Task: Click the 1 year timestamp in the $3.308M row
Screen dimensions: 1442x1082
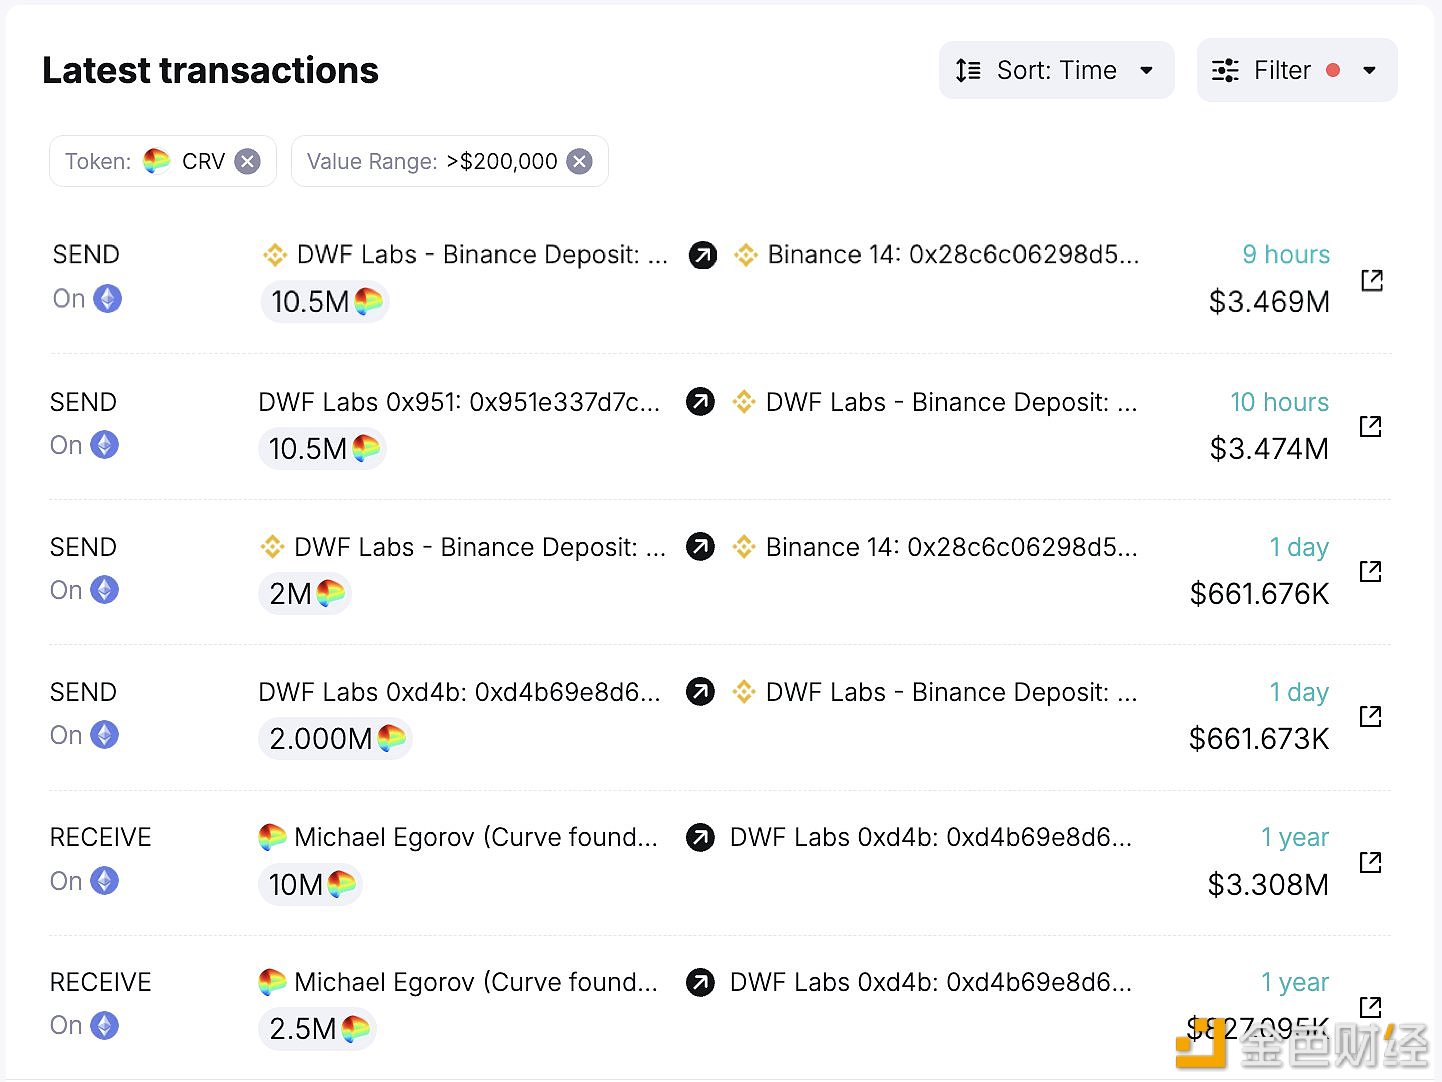Action: [1295, 837]
